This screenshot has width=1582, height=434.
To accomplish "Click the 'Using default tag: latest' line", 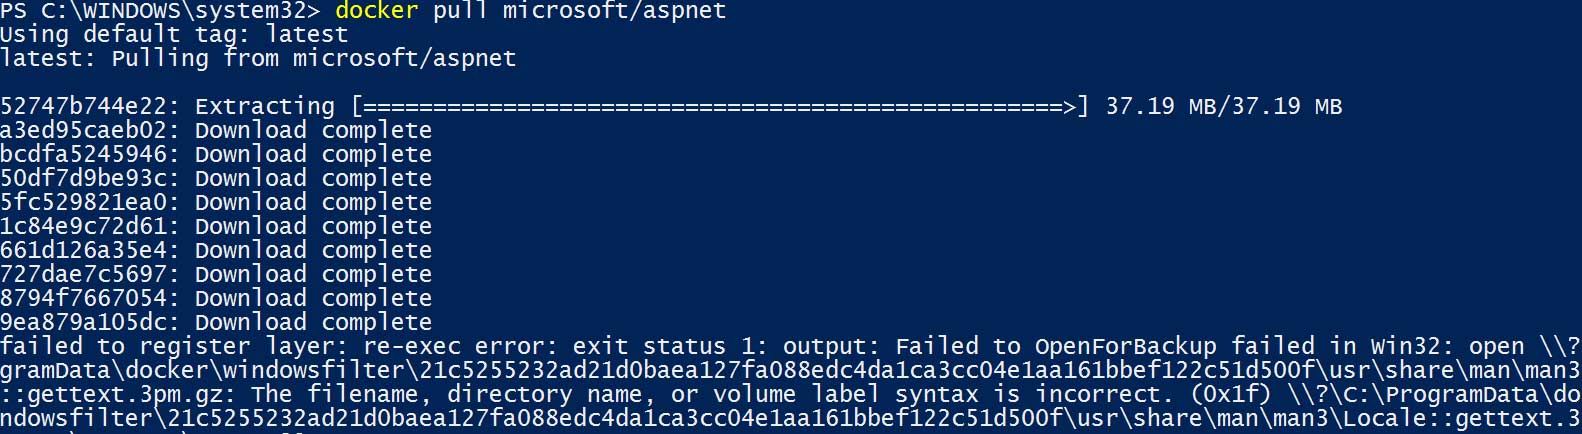I will click(174, 34).
